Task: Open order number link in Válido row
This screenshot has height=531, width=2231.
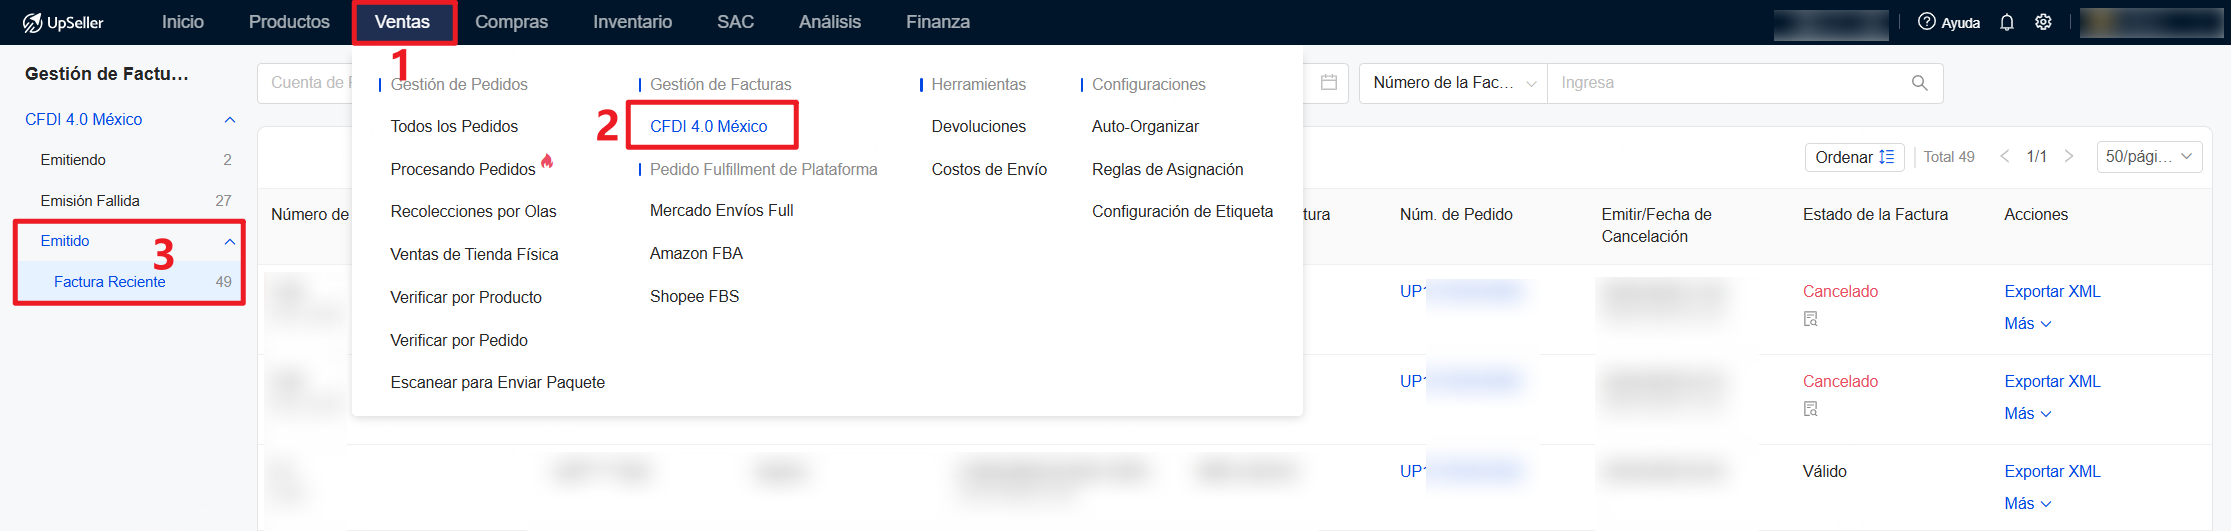Action: [x=1461, y=472]
